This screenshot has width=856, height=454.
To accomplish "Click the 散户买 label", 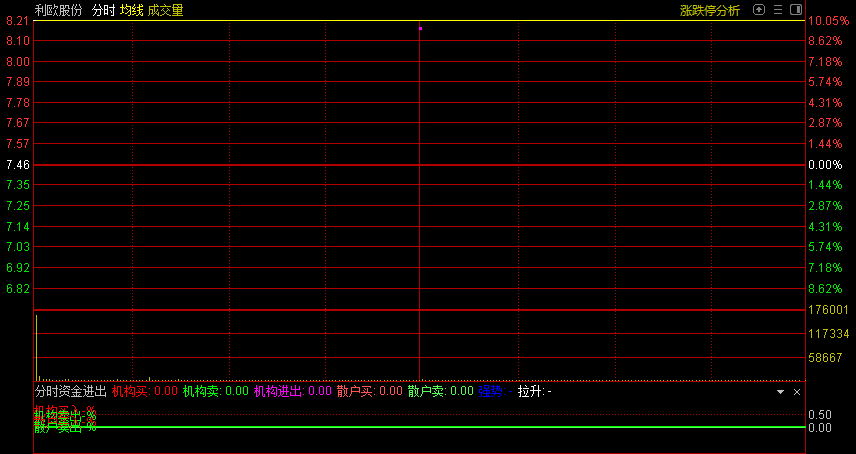I will (x=355, y=391).
